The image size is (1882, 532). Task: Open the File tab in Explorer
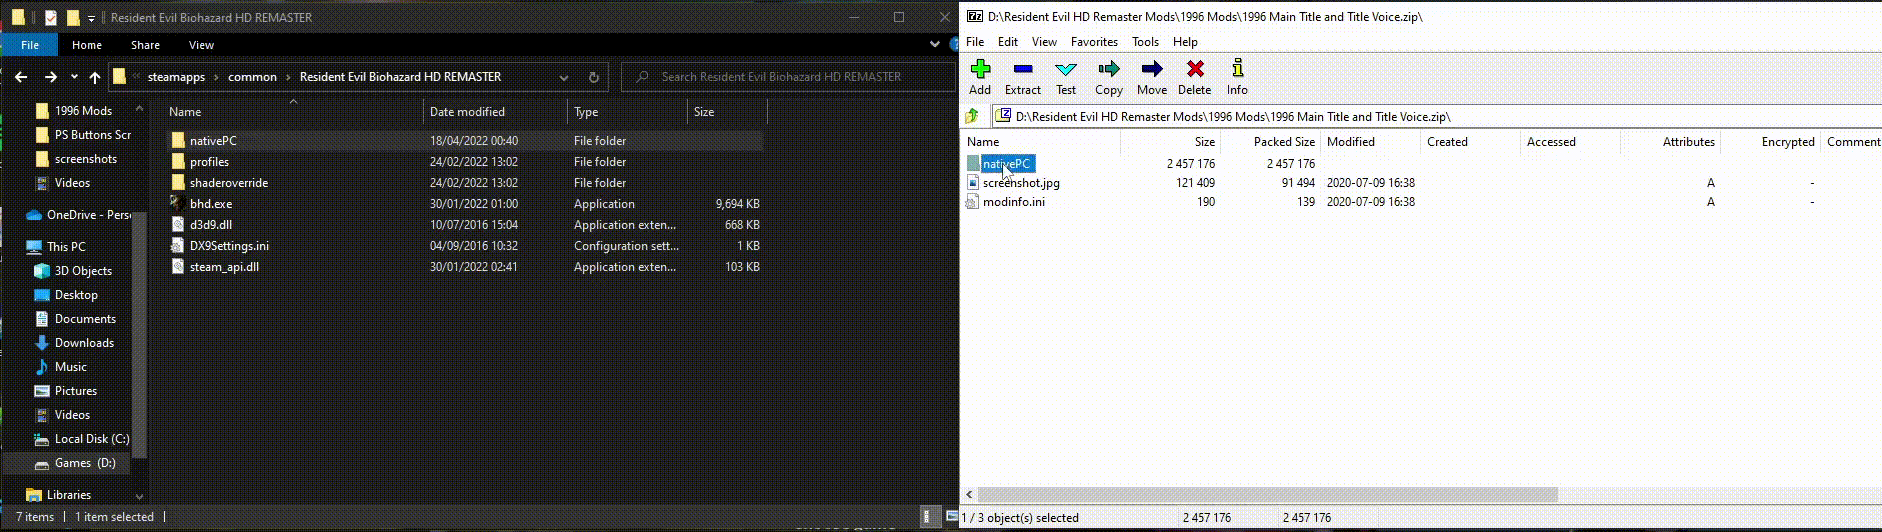pyautogui.click(x=30, y=45)
